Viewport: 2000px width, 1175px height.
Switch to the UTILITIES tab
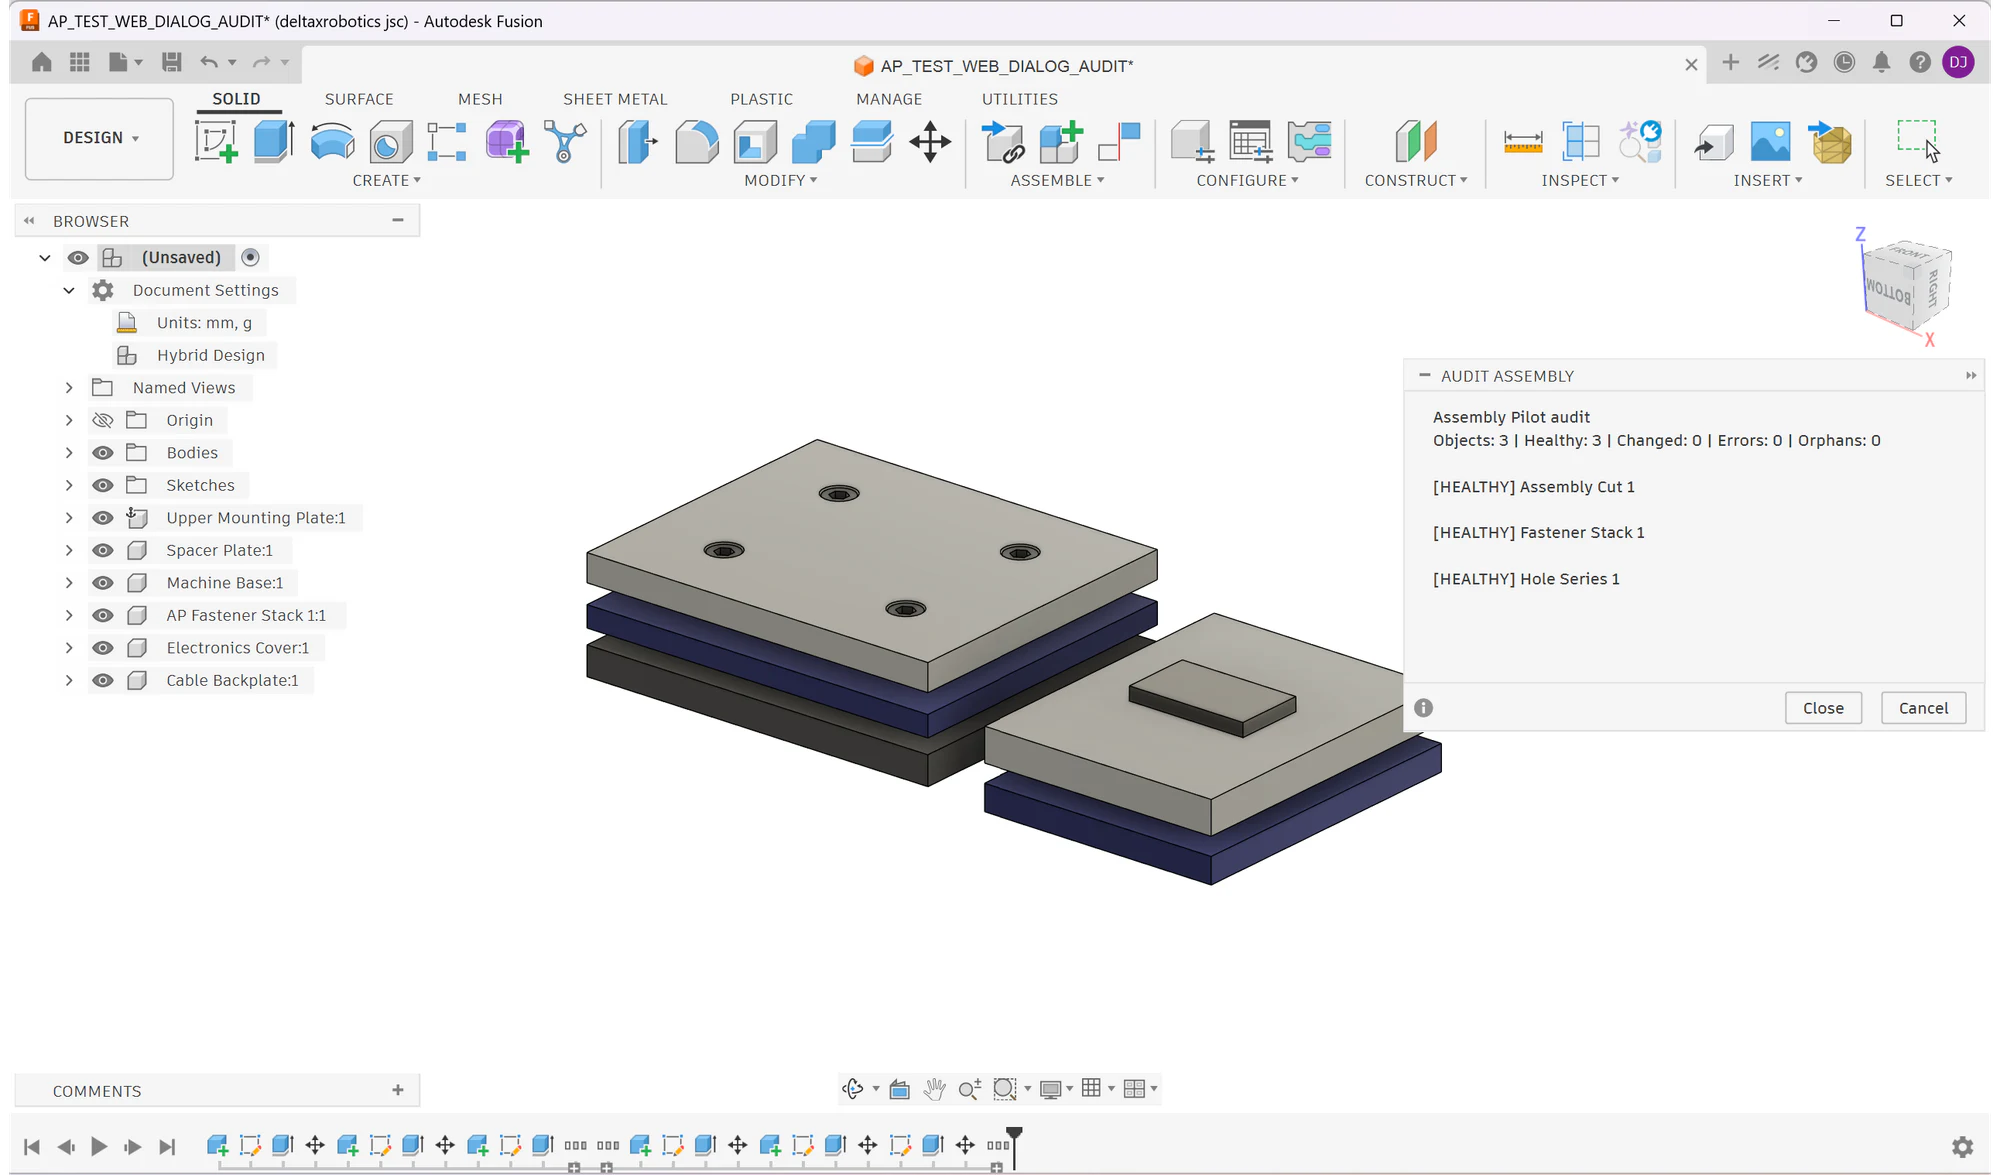pos(1019,99)
